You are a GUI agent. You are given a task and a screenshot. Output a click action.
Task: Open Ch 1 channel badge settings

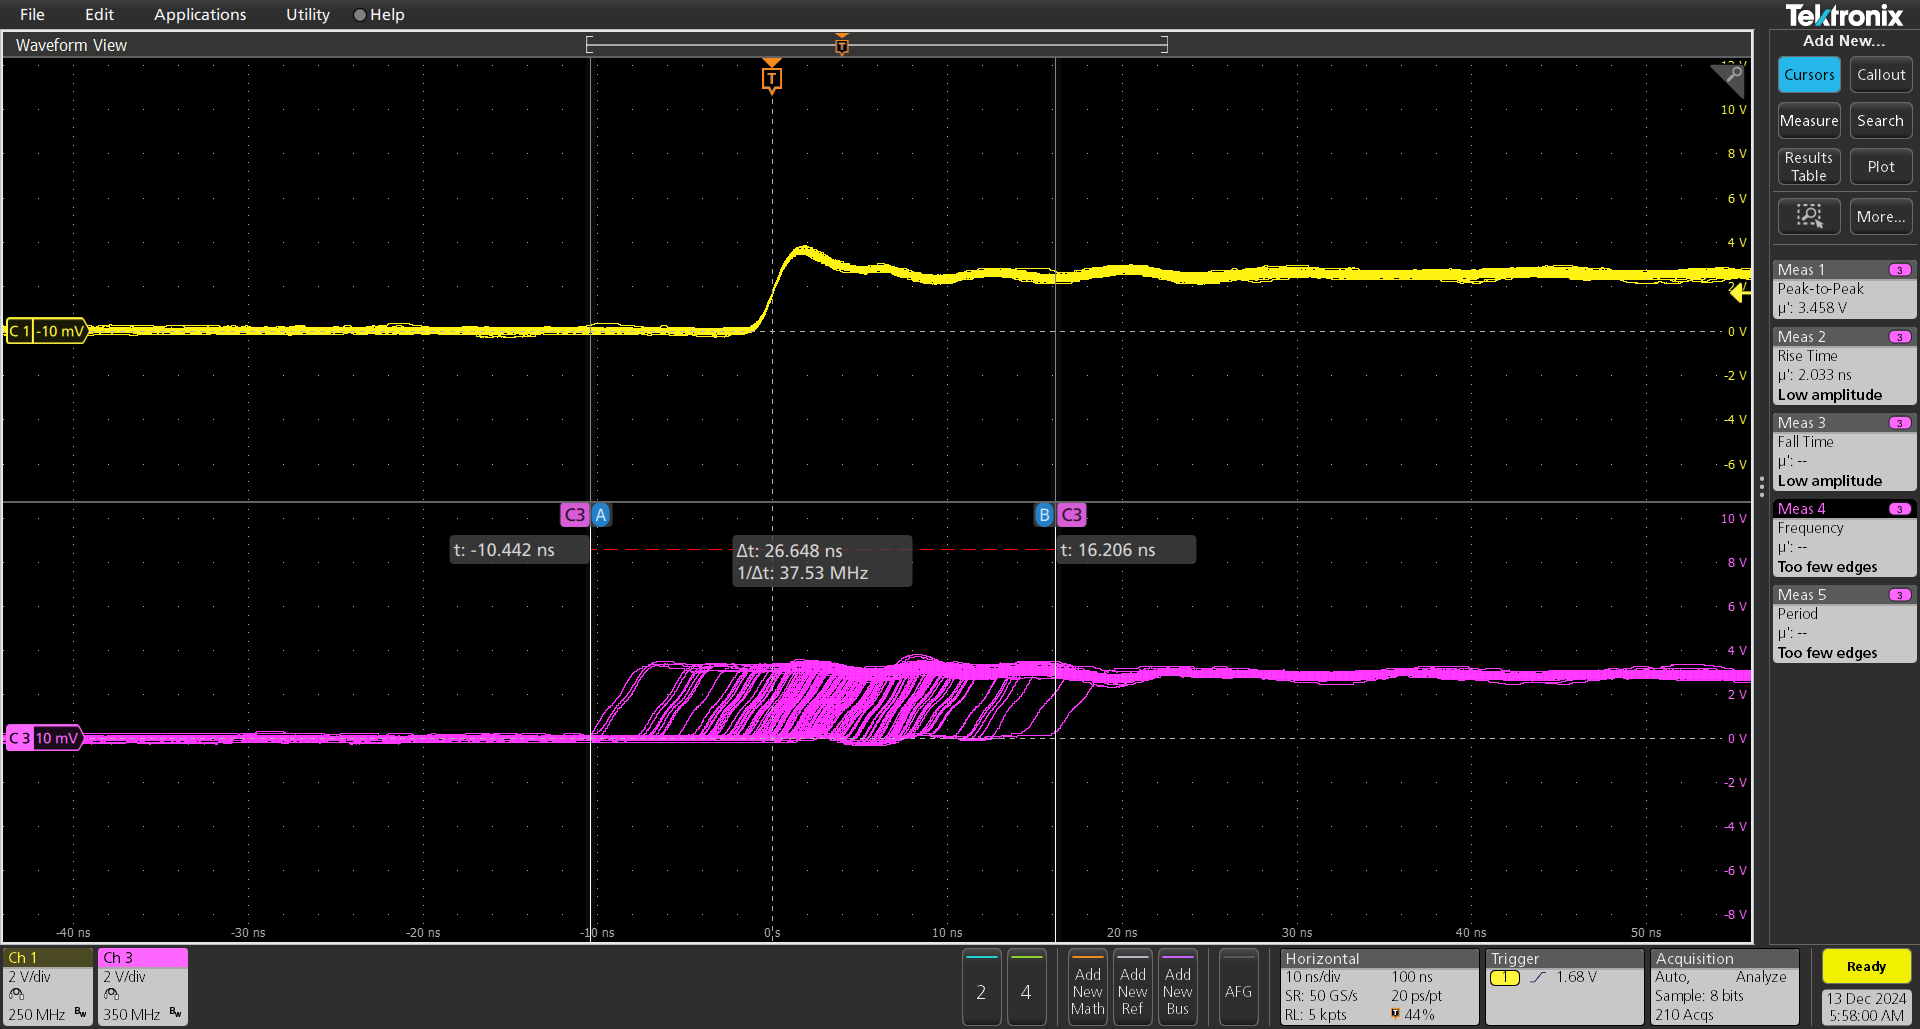pyautogui.click(x=46, y=986)
